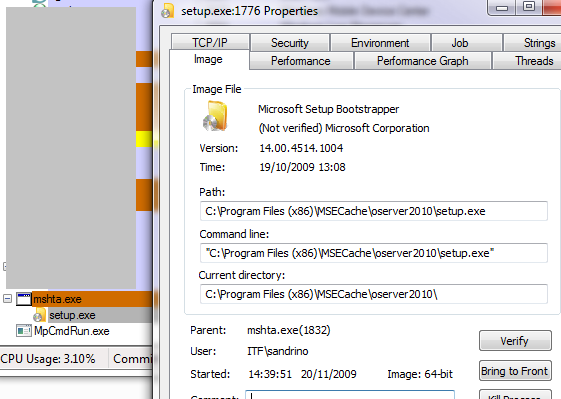The width and height of the screenshot is (561, 399).
Task: Focus the Comment input field
Action: [350, 395]
